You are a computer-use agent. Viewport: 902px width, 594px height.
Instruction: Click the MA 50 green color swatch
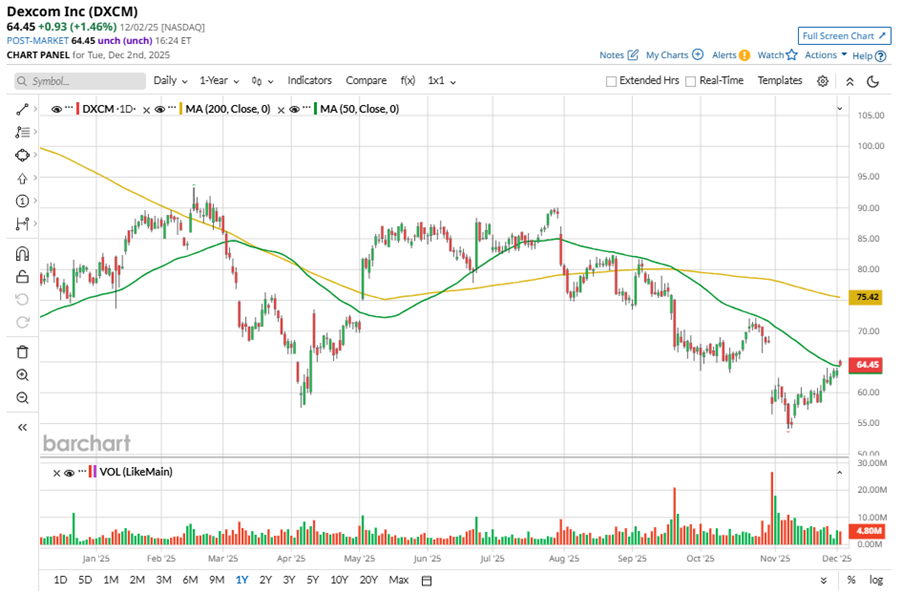(315, 109)
